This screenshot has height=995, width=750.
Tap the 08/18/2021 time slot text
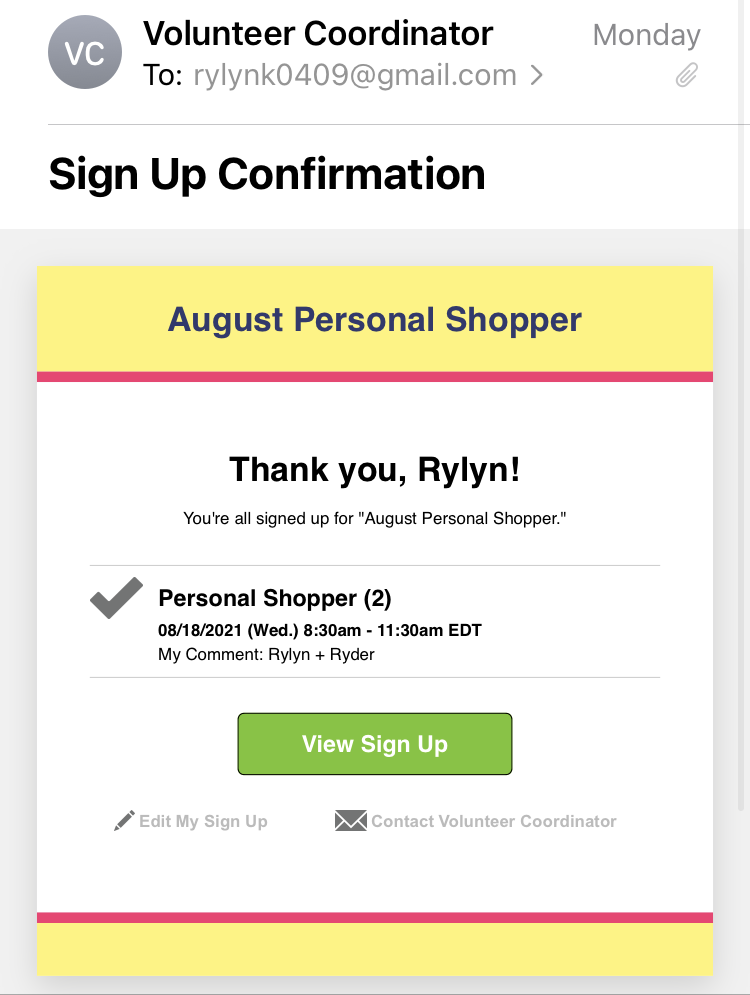[320, 631]
